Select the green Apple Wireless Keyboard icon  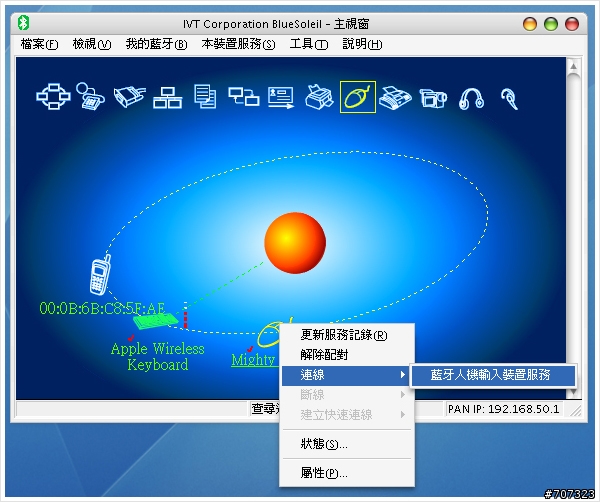156,321
